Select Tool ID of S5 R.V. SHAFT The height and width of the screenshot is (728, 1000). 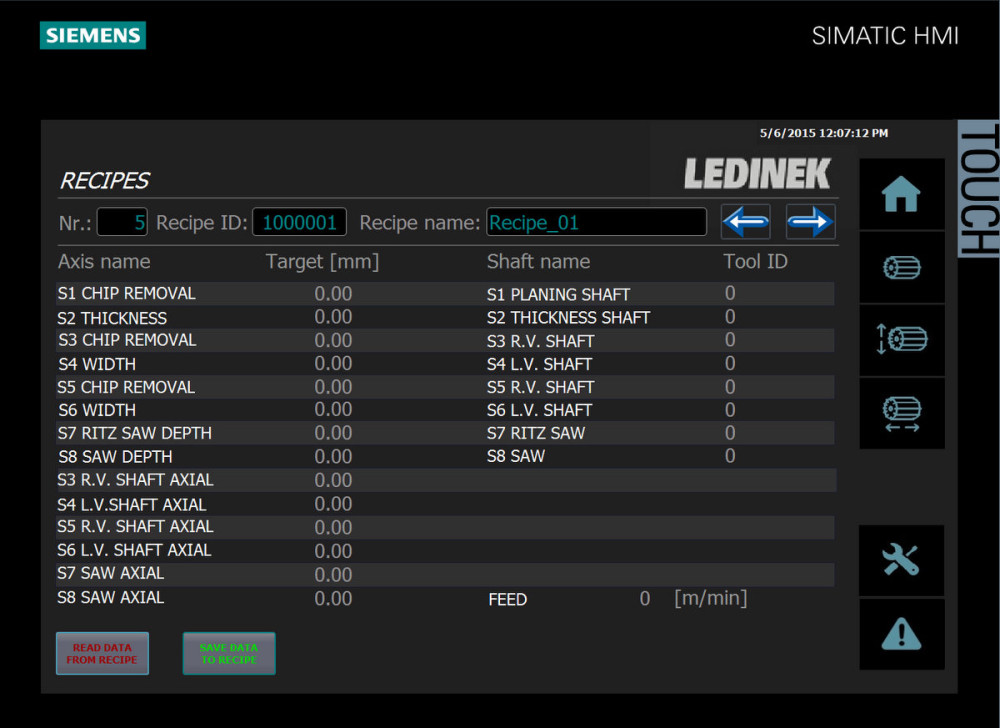point(730,387)
